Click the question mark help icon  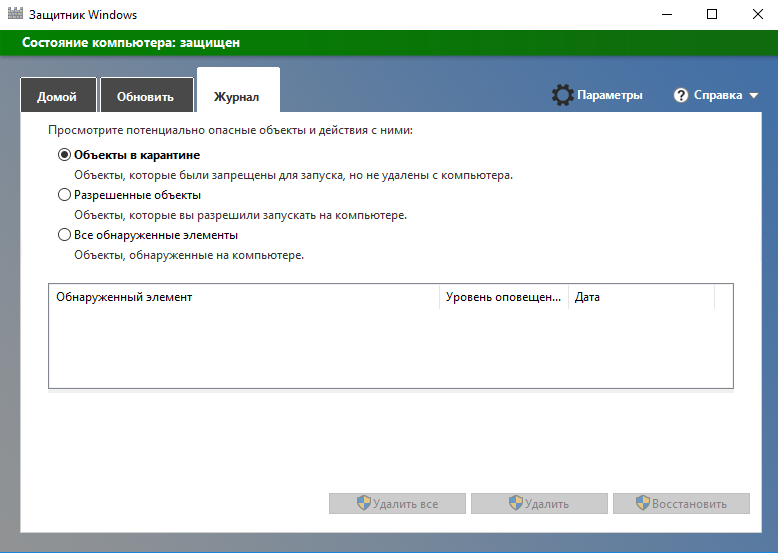coord(681,95)
